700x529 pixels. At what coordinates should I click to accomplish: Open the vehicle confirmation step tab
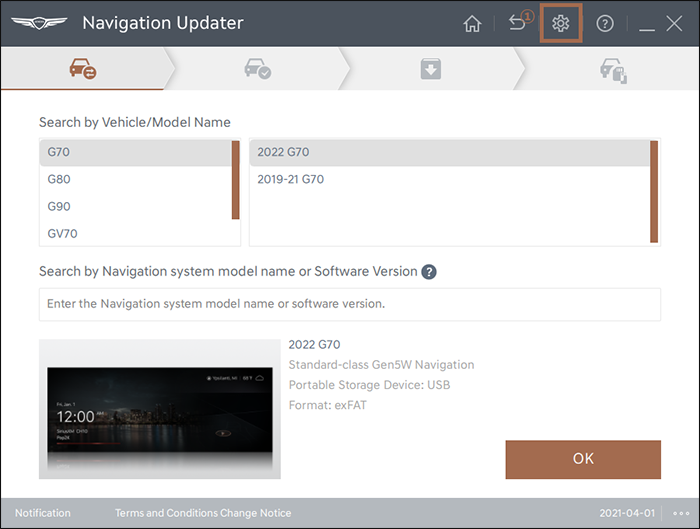[258, 69]
